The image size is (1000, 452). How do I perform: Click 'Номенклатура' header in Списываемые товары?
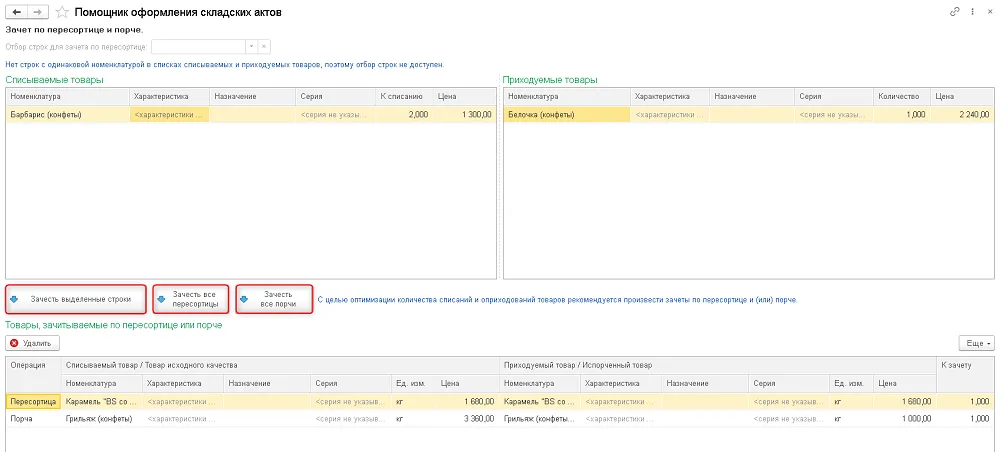(x=68, y=96)
